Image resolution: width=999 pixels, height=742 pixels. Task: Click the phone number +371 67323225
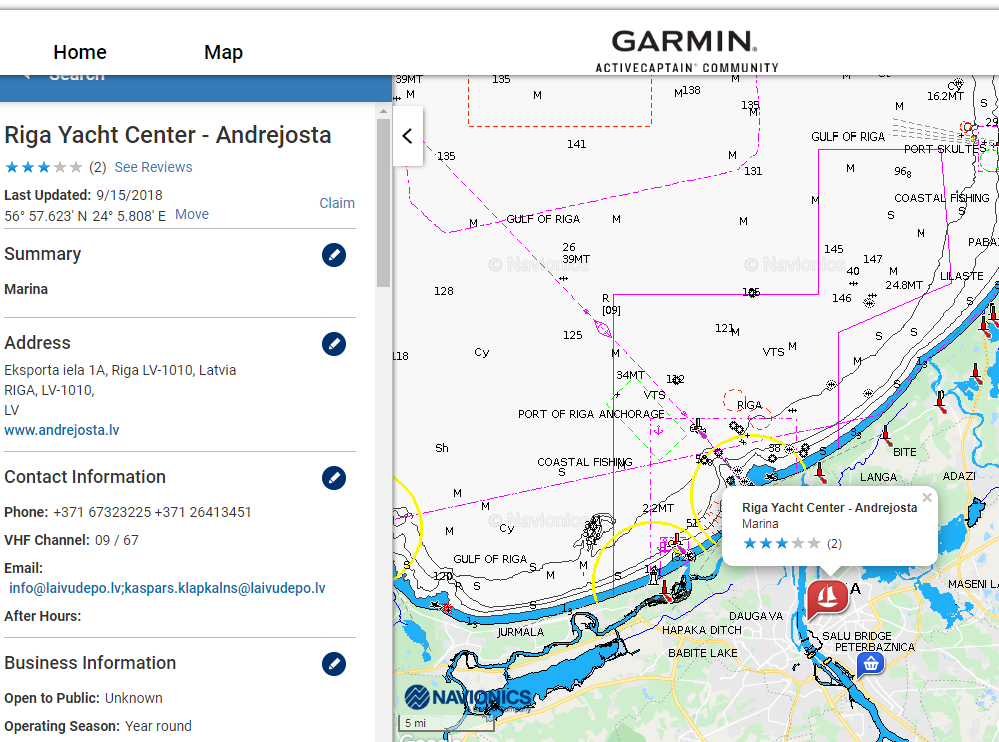[x=102, y=512]
